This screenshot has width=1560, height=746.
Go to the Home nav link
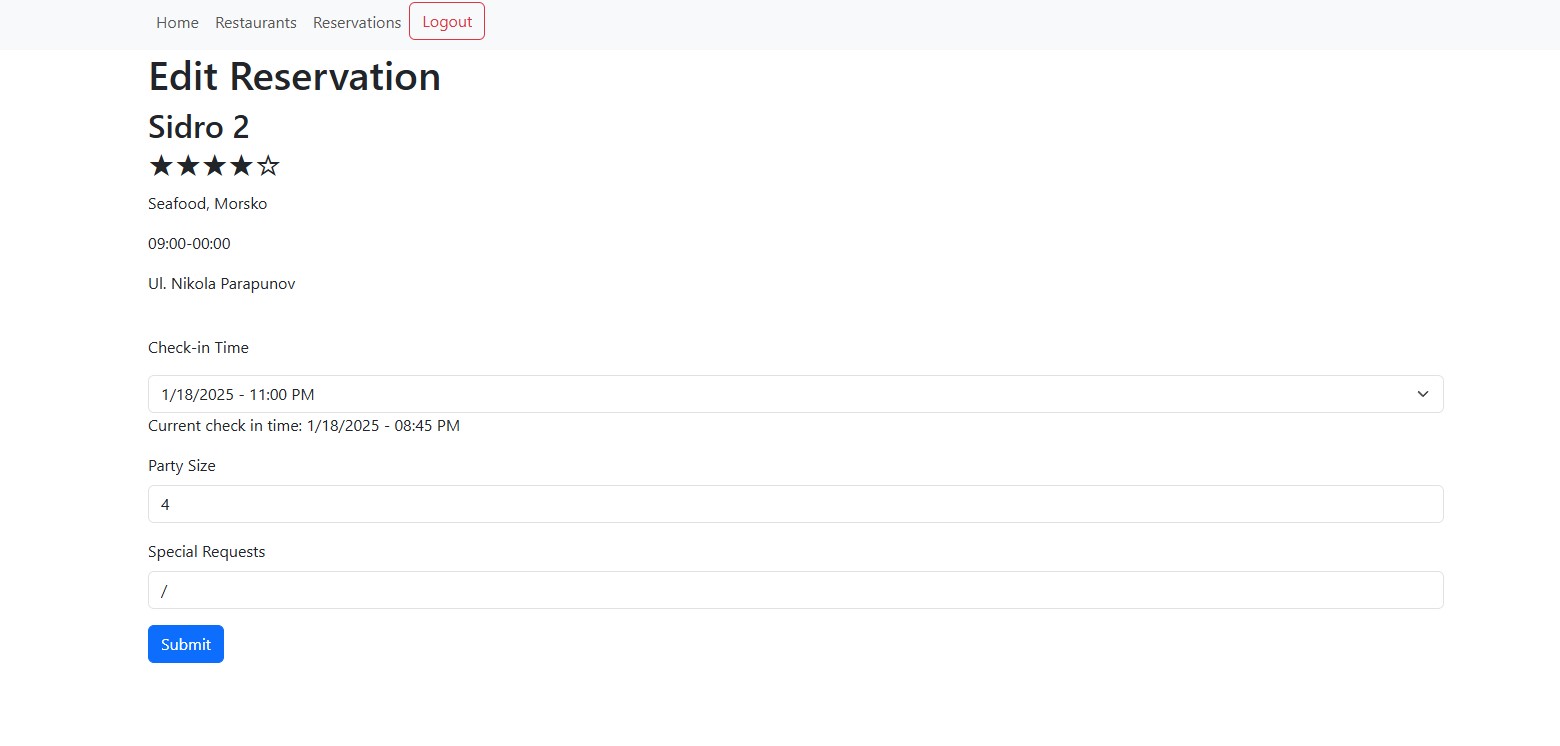point(177,22)
